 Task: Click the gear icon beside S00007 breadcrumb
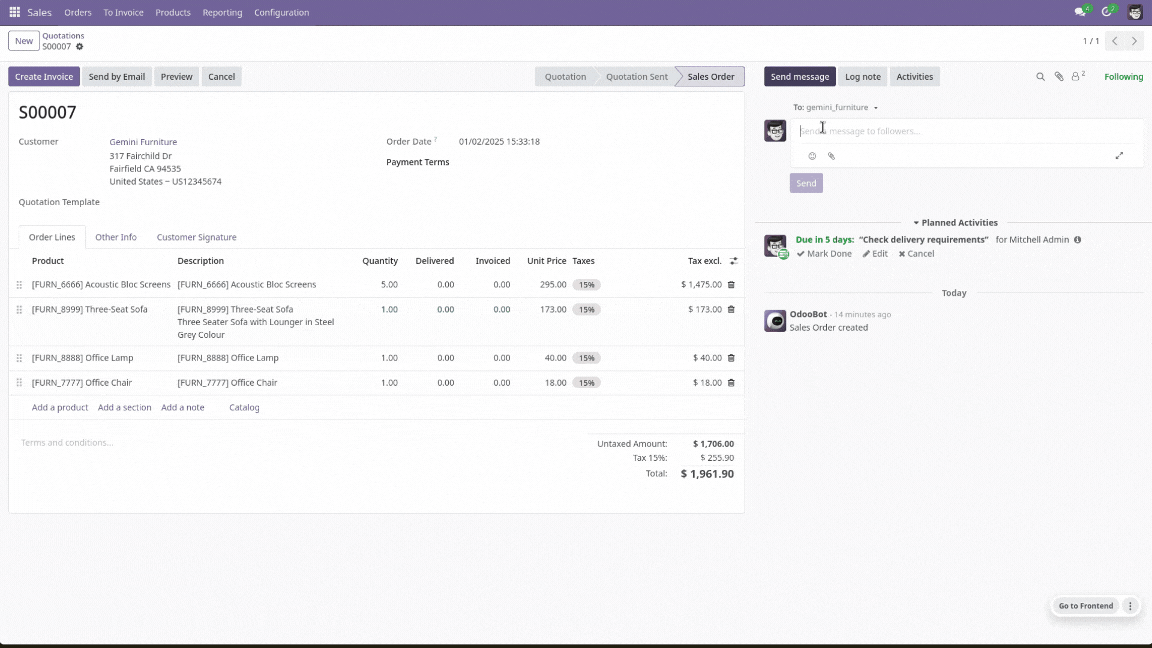[79, 46]
